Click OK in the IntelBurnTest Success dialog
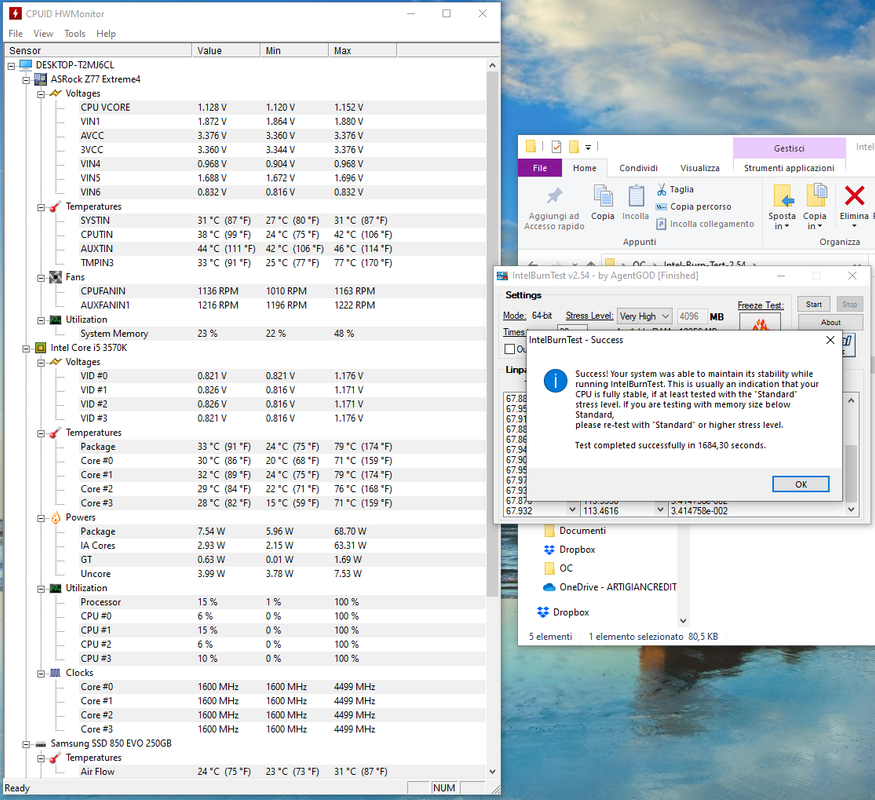 [x=801, y=484]
